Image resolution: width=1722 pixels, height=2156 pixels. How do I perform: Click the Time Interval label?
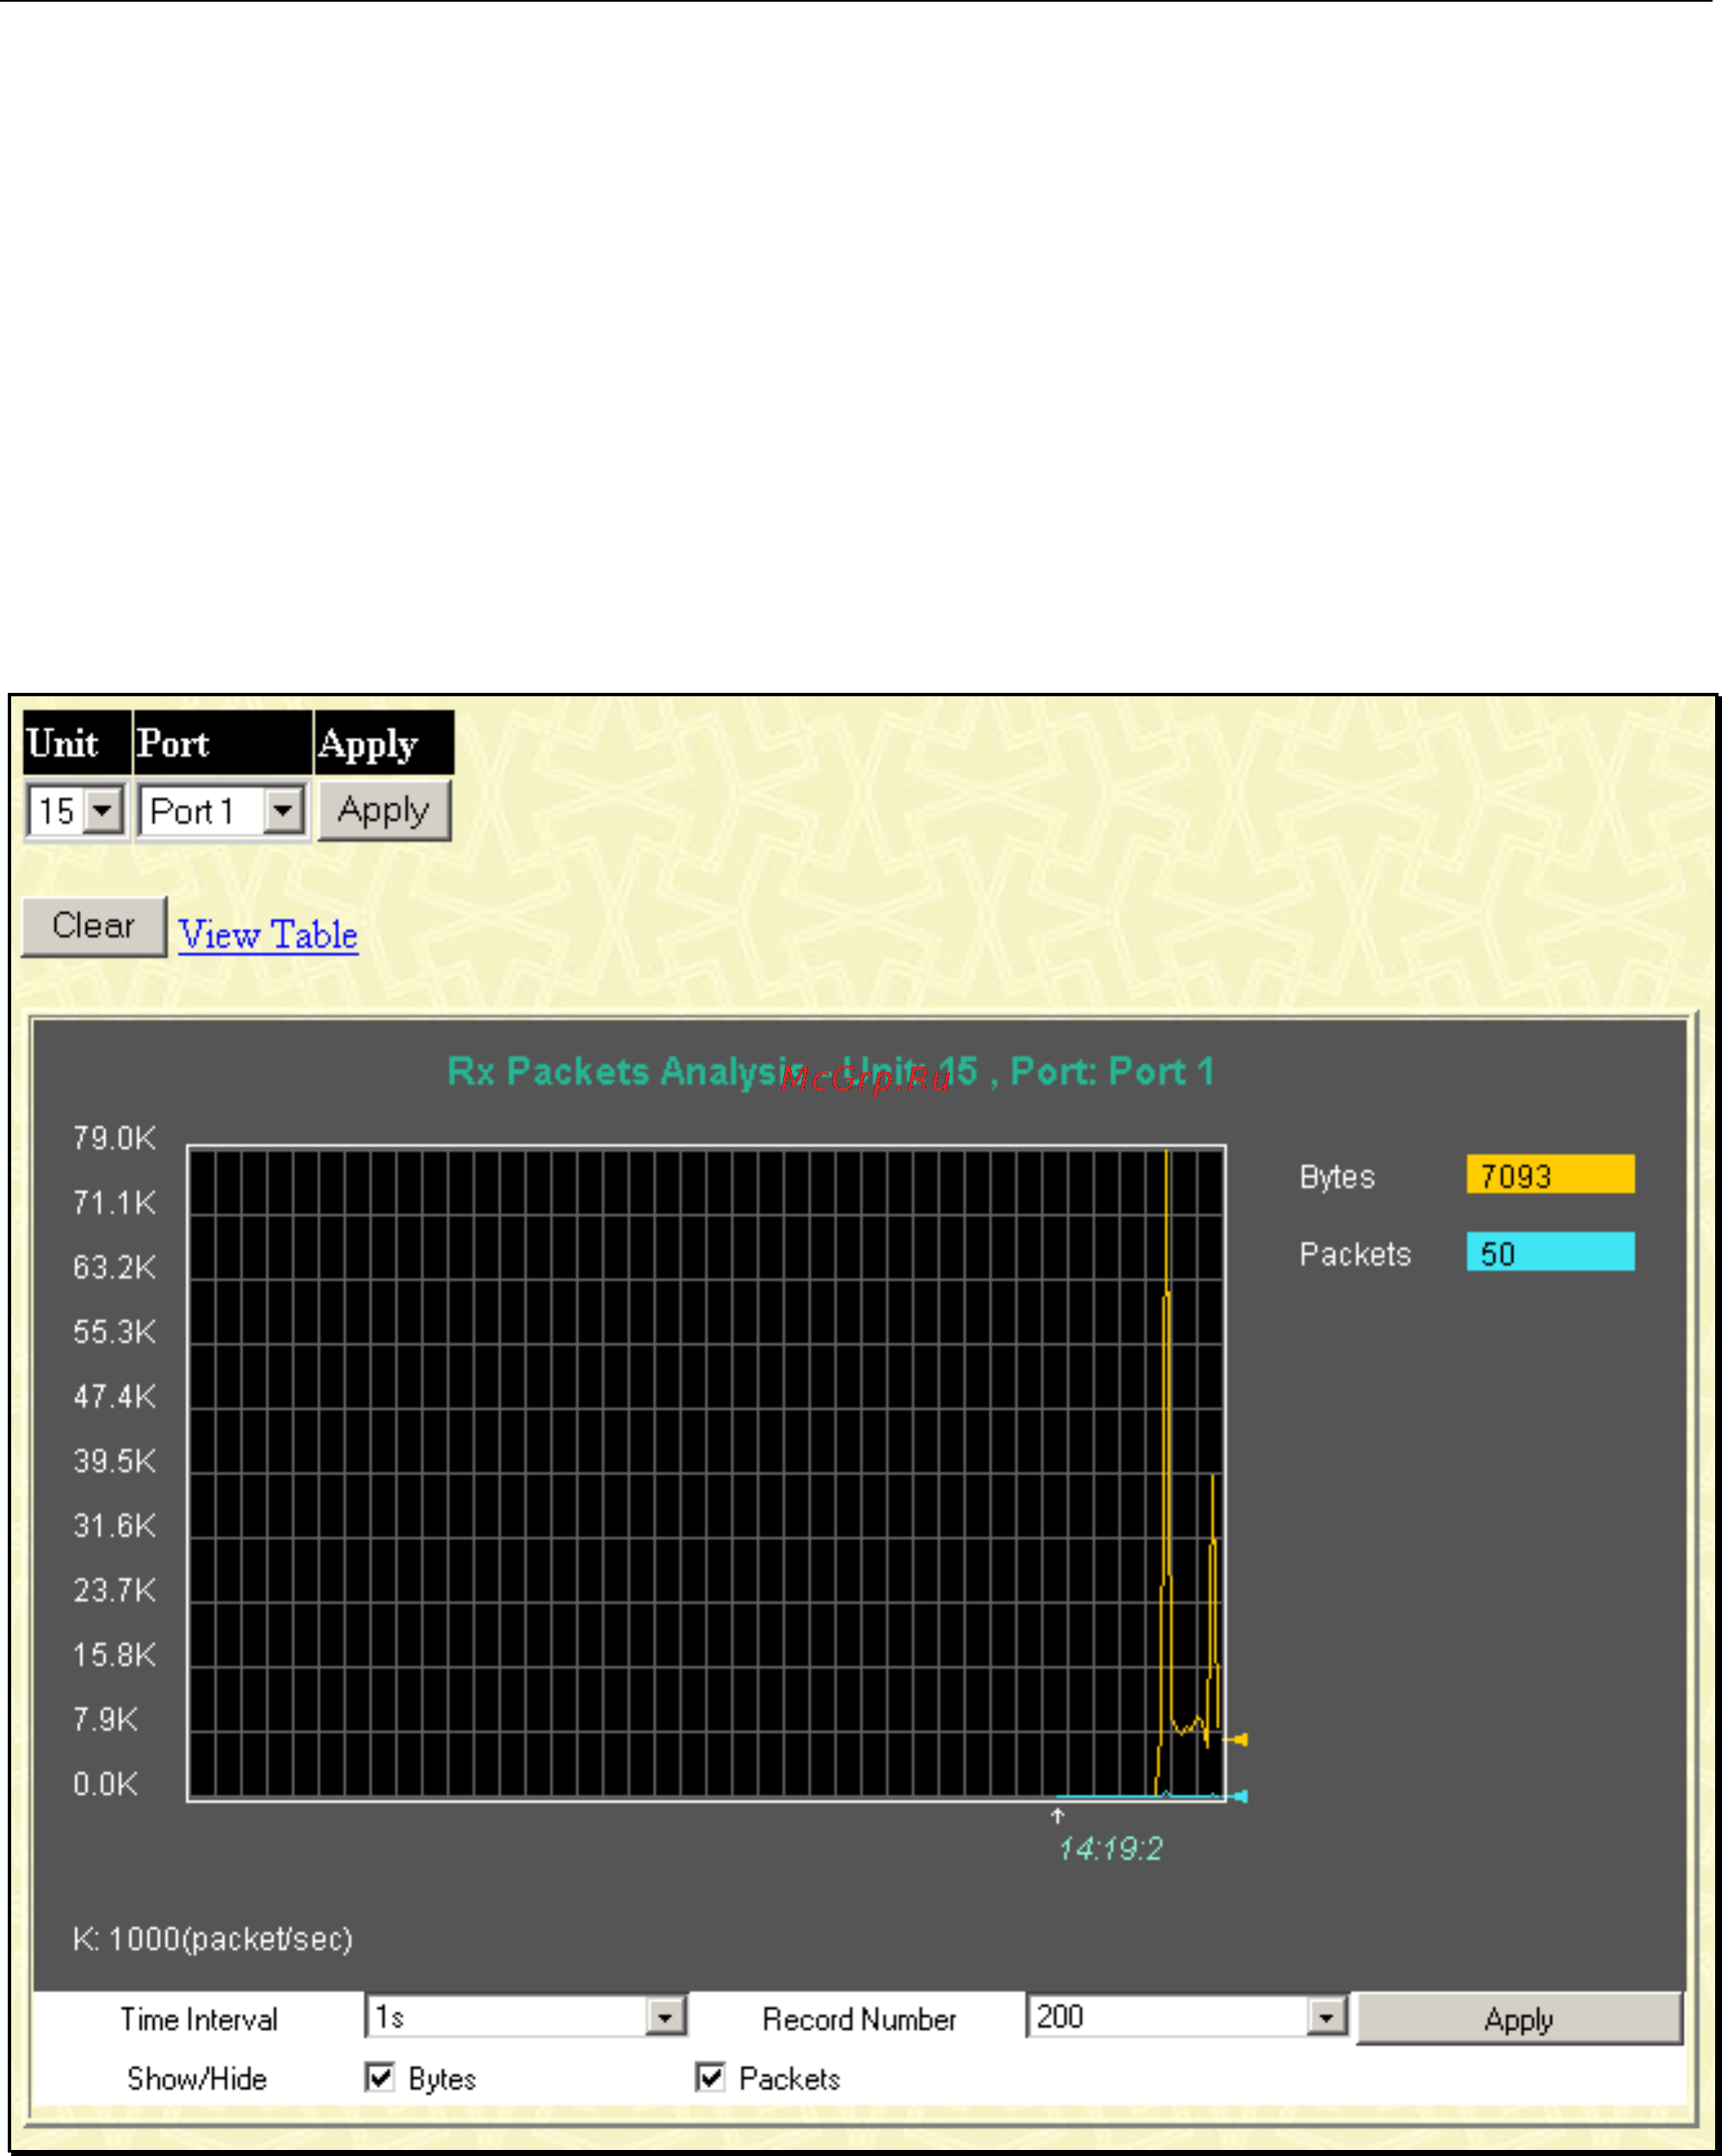pos(199,2019)
